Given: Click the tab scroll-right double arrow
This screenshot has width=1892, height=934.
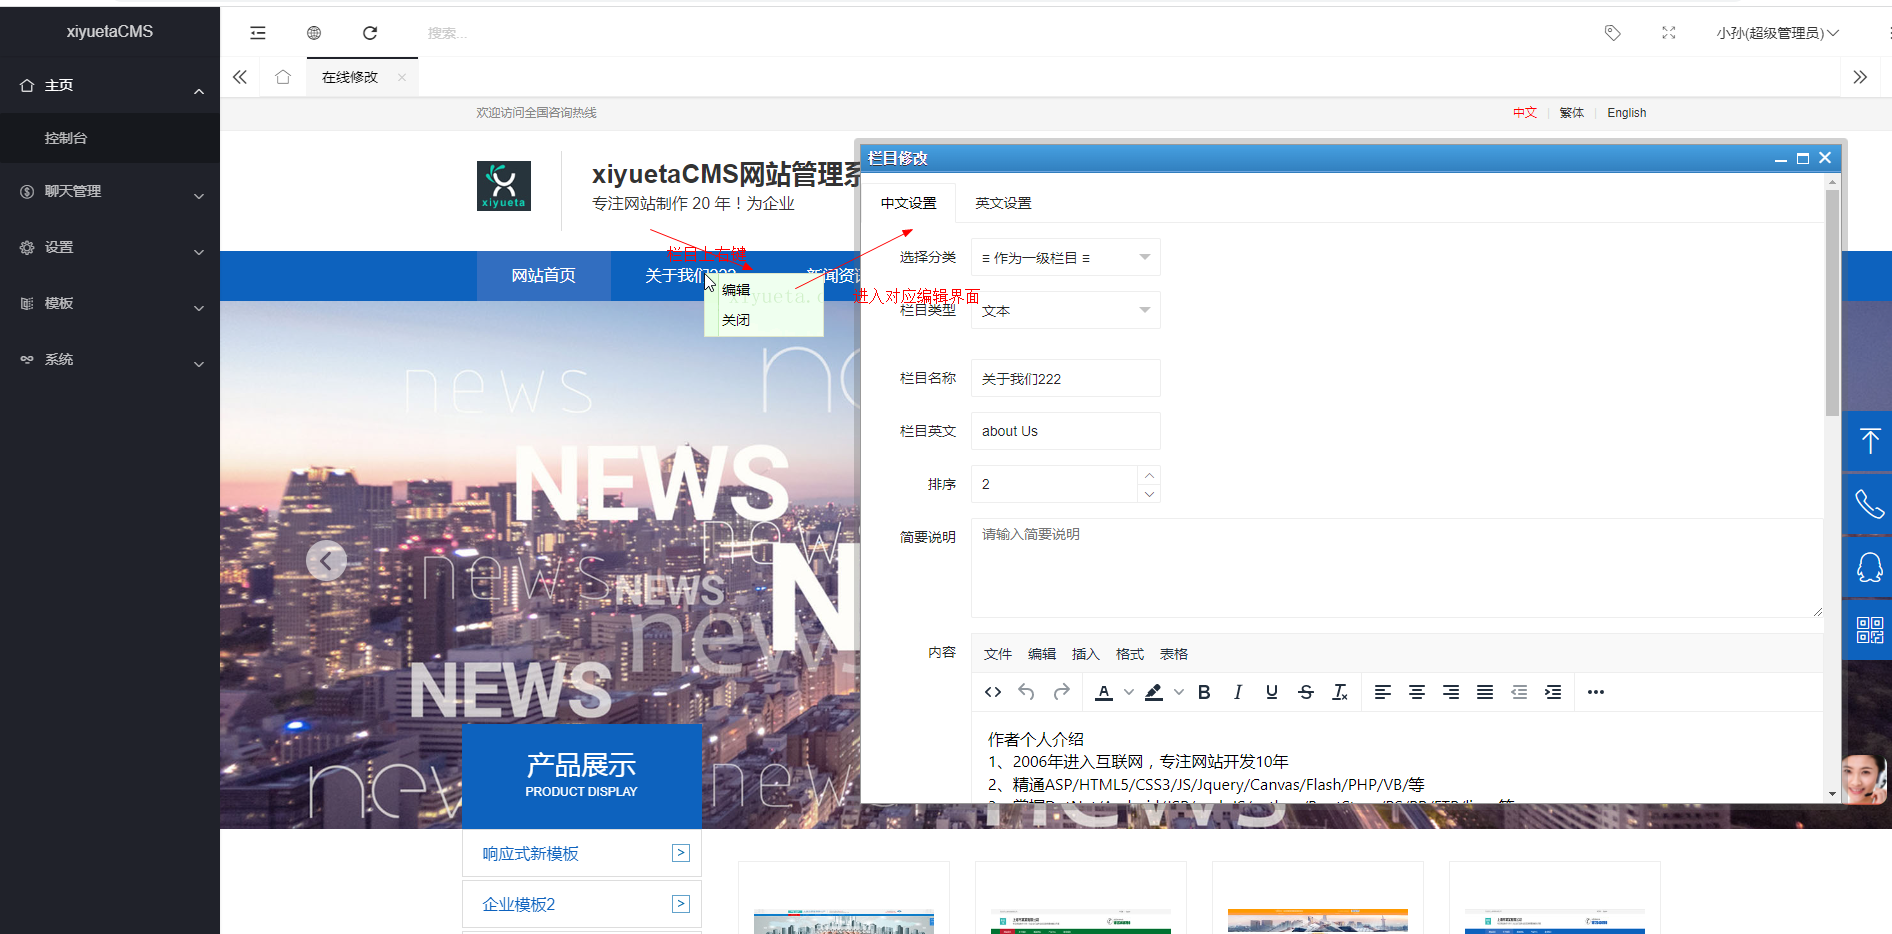Looking at the screenshot, I should tap(1860, 77).
